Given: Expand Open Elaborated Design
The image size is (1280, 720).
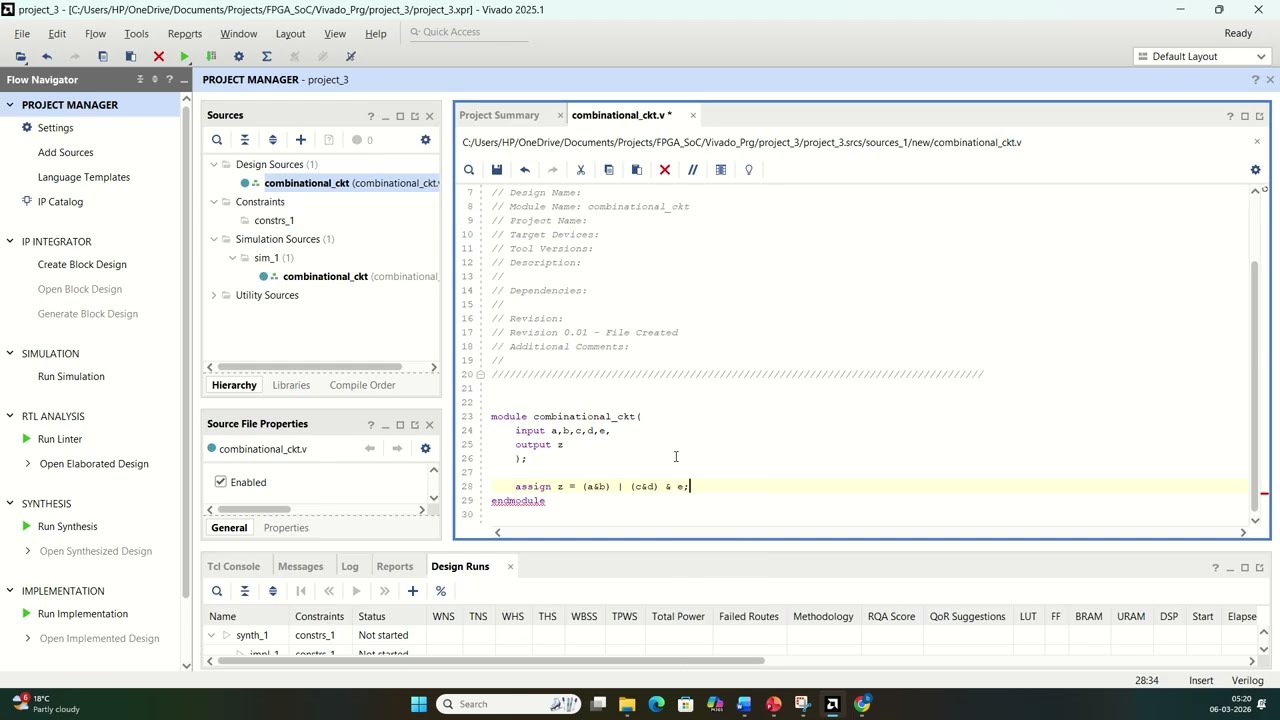Looking at the screenshot, I should [x=27, y=464].
